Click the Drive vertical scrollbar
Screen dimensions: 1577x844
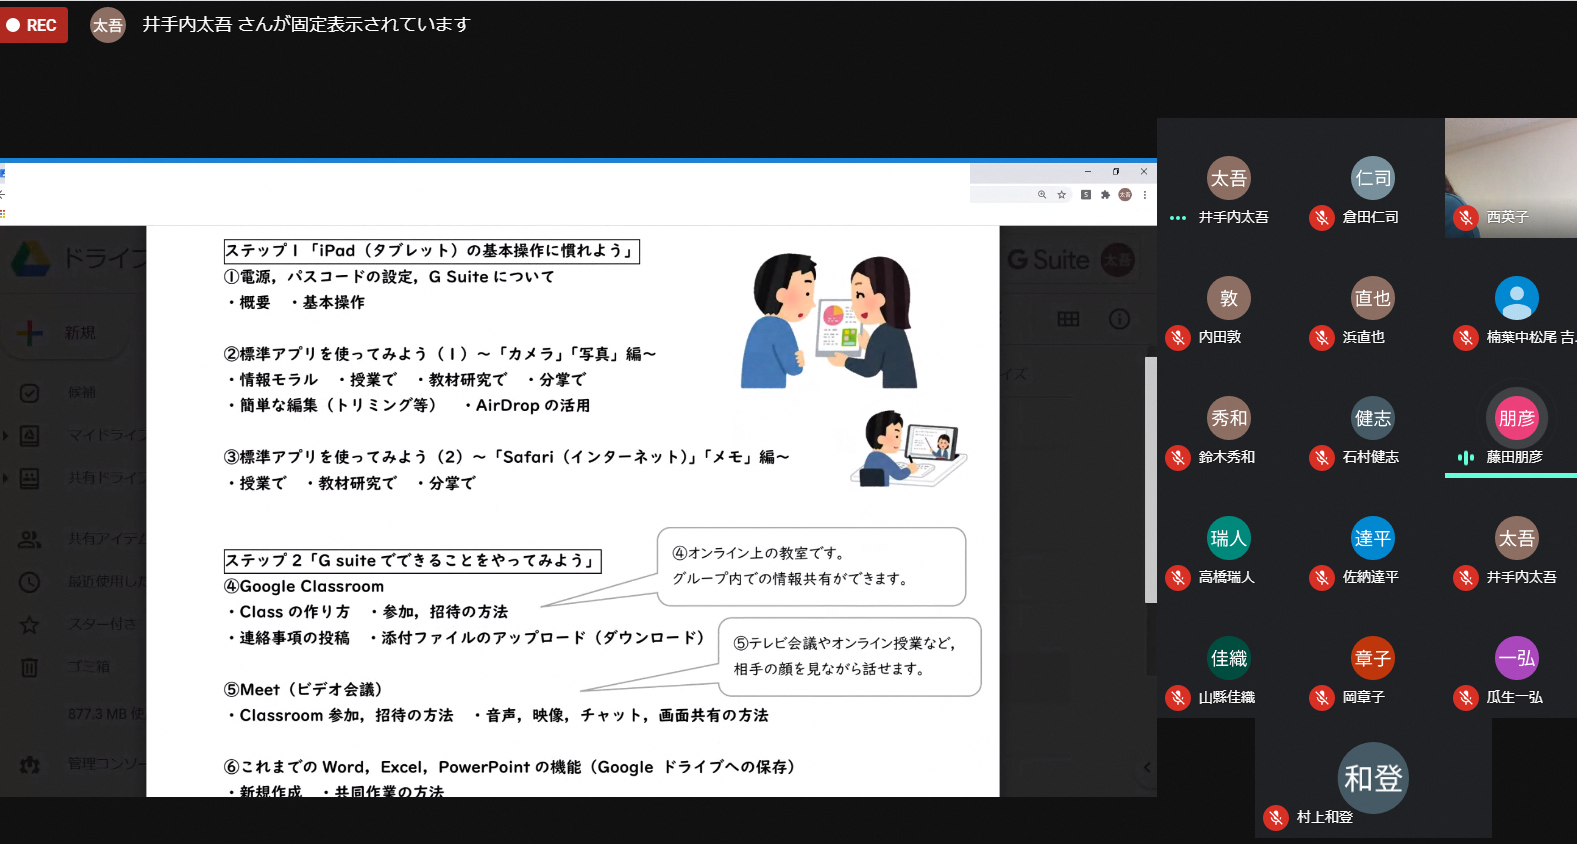click(x=1151, y=480)
